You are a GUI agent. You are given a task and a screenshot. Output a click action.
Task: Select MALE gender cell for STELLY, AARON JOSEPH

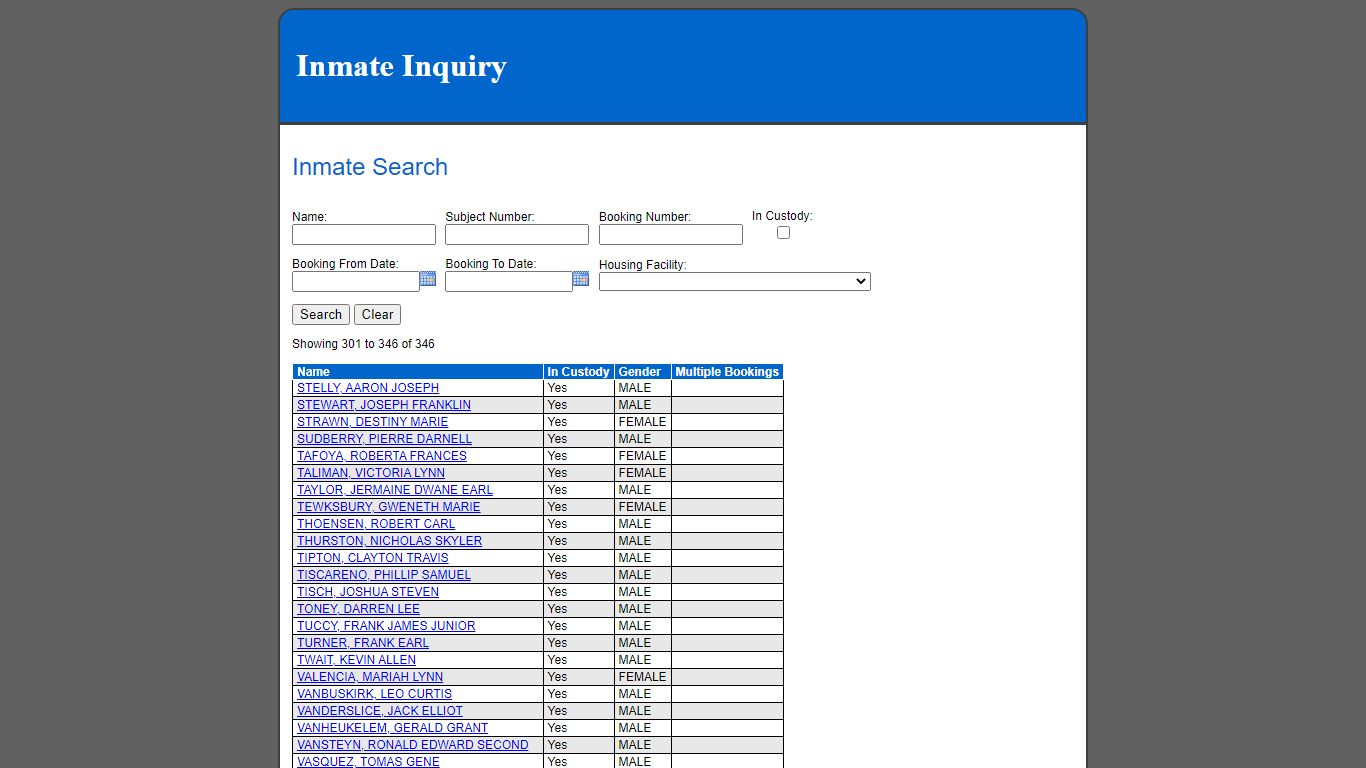point(642,388)
